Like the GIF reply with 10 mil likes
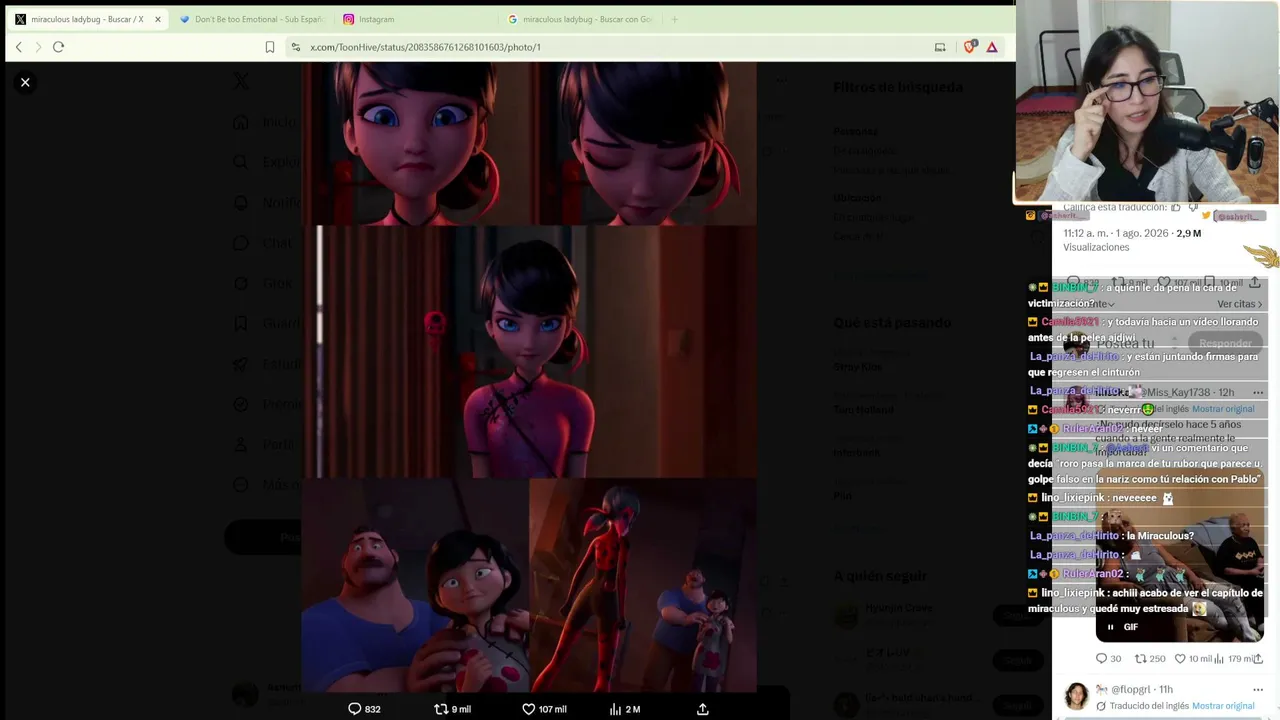The width and height of the screenshot is (1280, 720). (x=1193, y=659)
